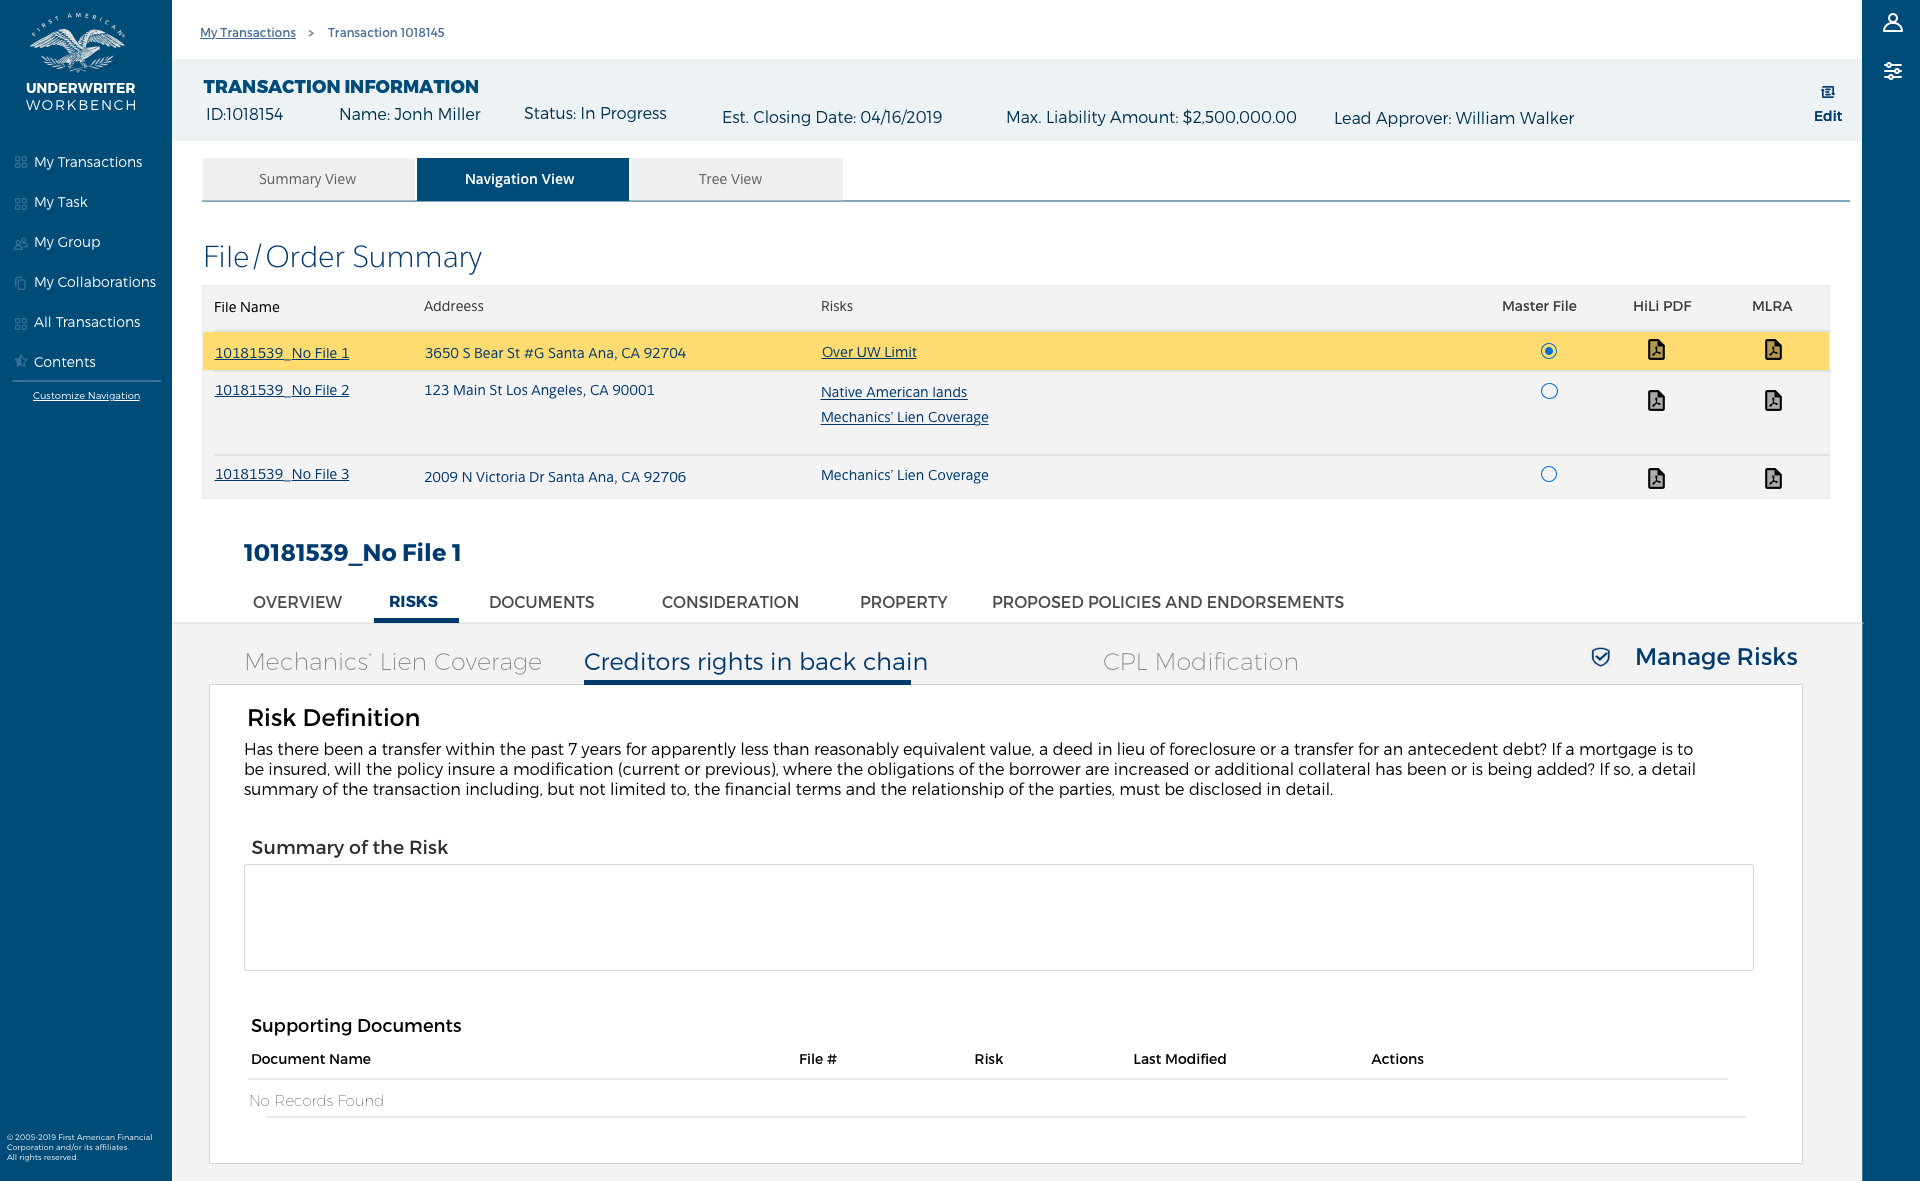Open the settings sliders icon
This screenshot has width=1920, height=1181.
pyautogui.click(x=1892, y=71)
